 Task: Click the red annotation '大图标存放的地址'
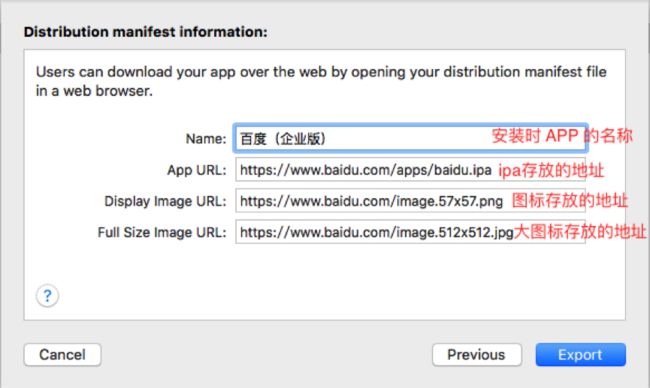tap(580, 231)
